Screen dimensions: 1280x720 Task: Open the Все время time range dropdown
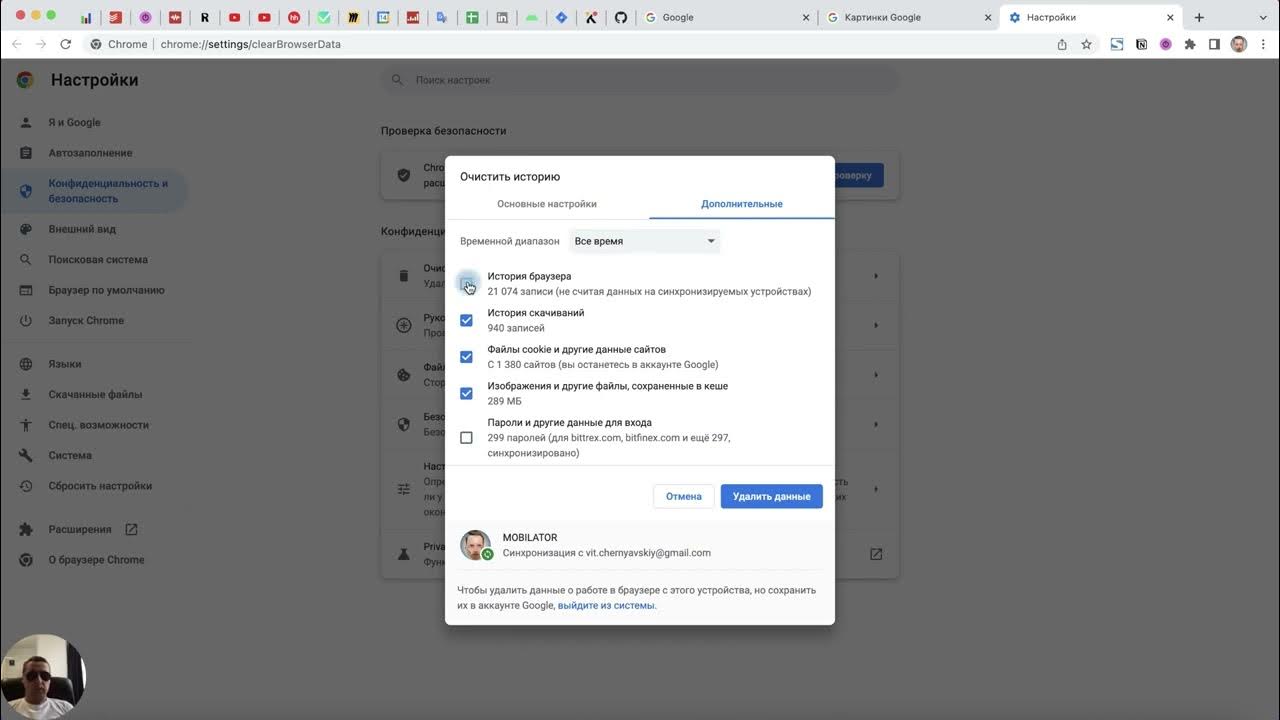(x=644, y=241)
